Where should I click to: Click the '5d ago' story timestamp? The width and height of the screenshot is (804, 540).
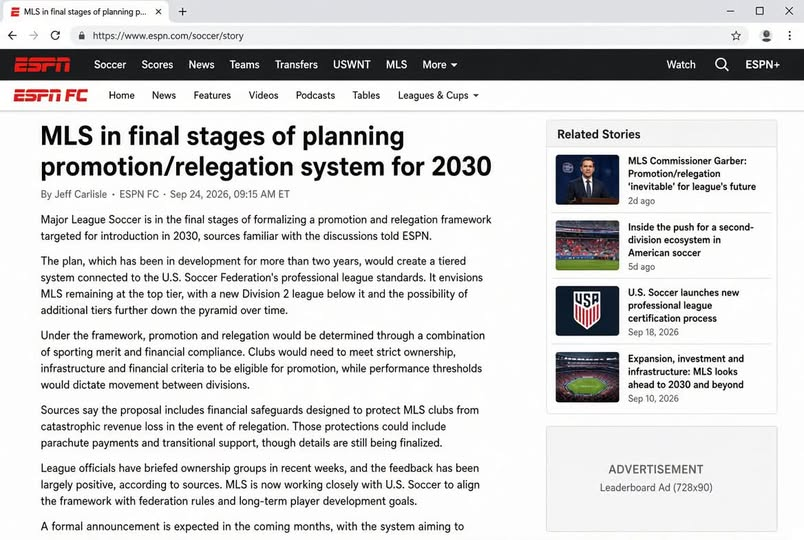641,267
